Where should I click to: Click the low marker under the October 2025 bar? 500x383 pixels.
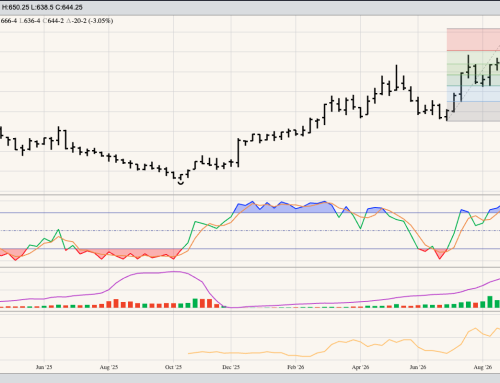[x=181, y=183]
